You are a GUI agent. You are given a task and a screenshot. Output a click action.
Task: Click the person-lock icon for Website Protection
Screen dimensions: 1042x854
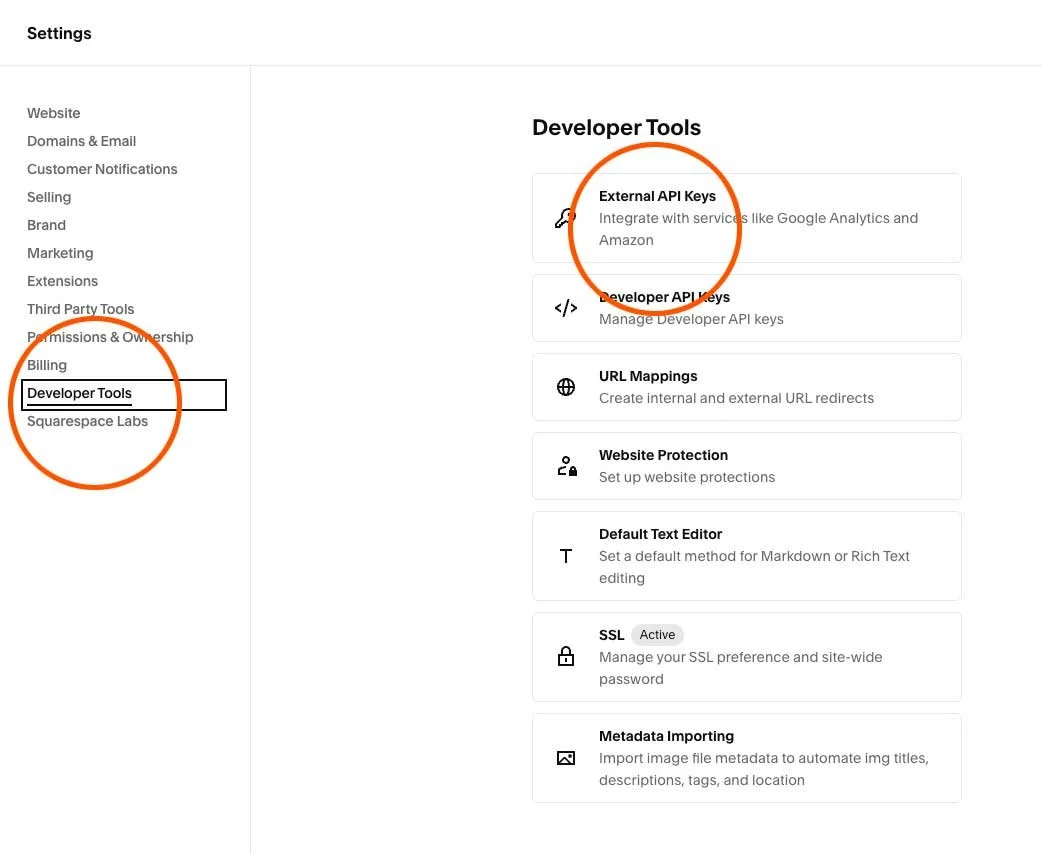567,466
